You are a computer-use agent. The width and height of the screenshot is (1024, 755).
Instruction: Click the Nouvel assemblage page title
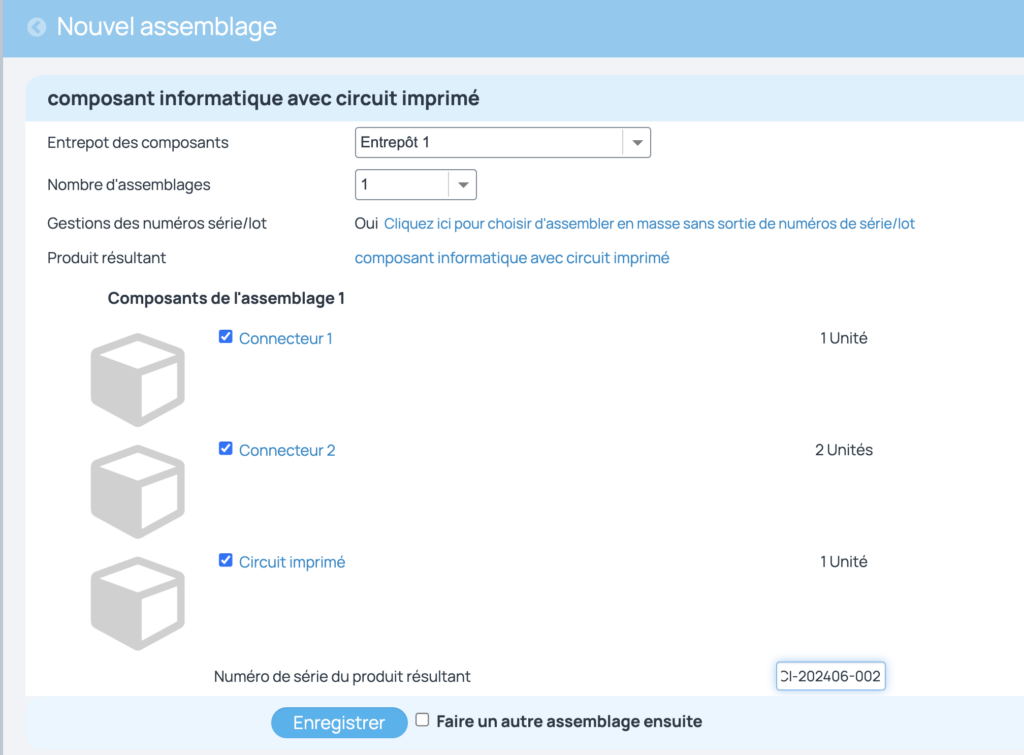[167, 27]
